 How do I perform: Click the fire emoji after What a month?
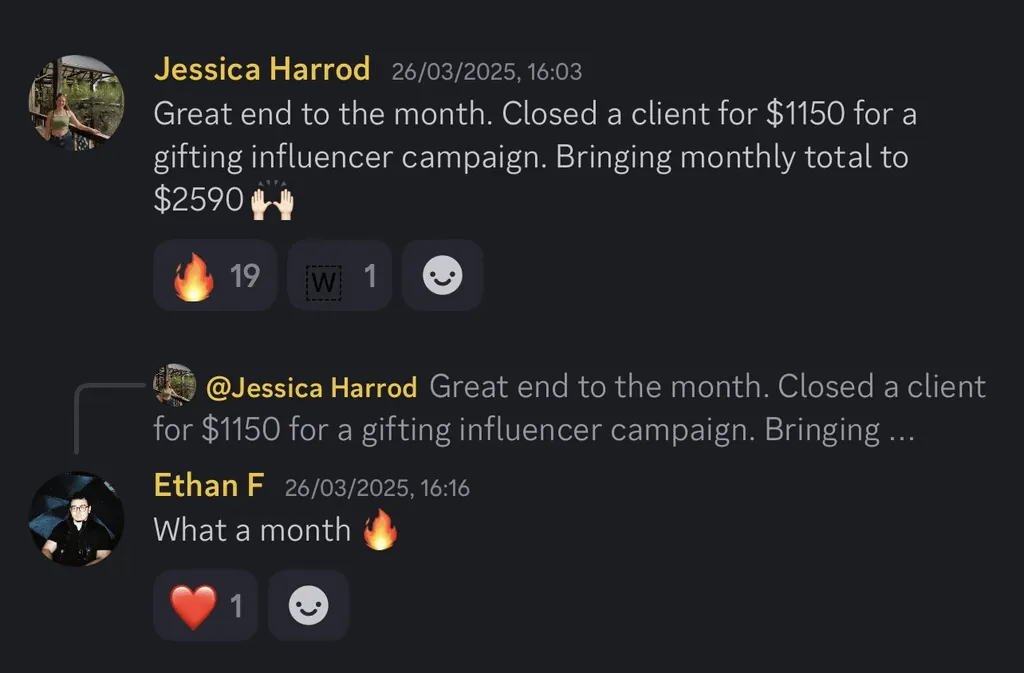point(380,530)
